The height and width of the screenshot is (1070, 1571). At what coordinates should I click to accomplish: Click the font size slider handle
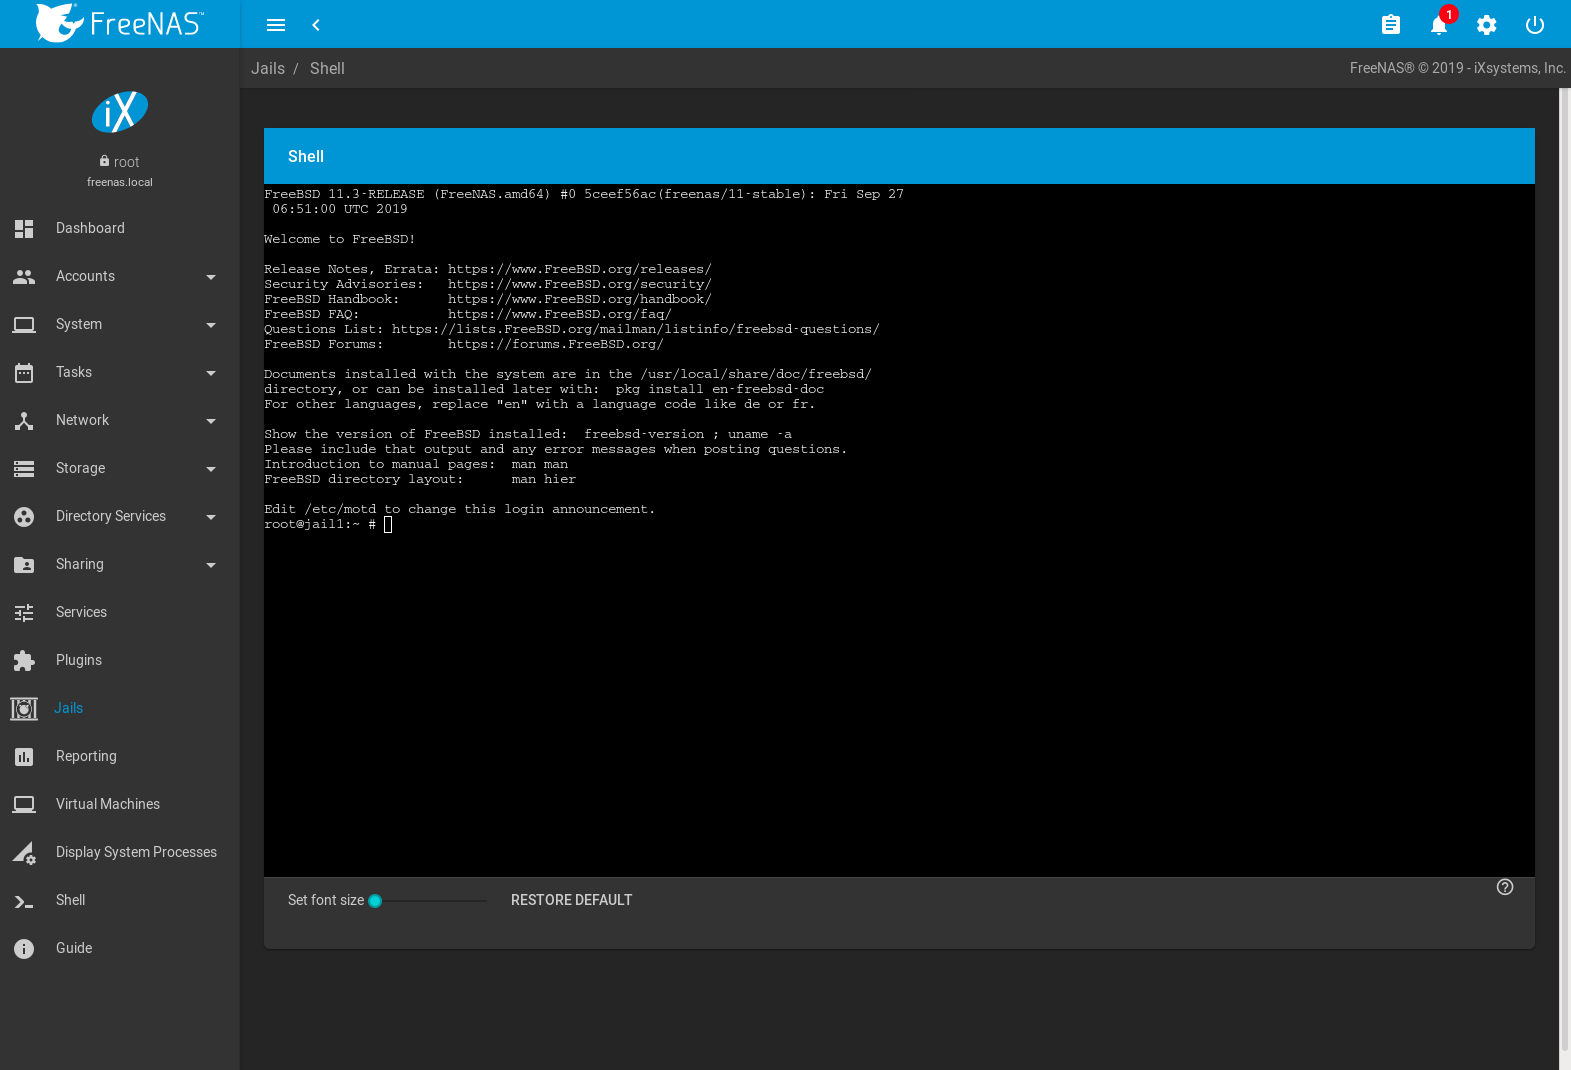(x=375, y=901)
